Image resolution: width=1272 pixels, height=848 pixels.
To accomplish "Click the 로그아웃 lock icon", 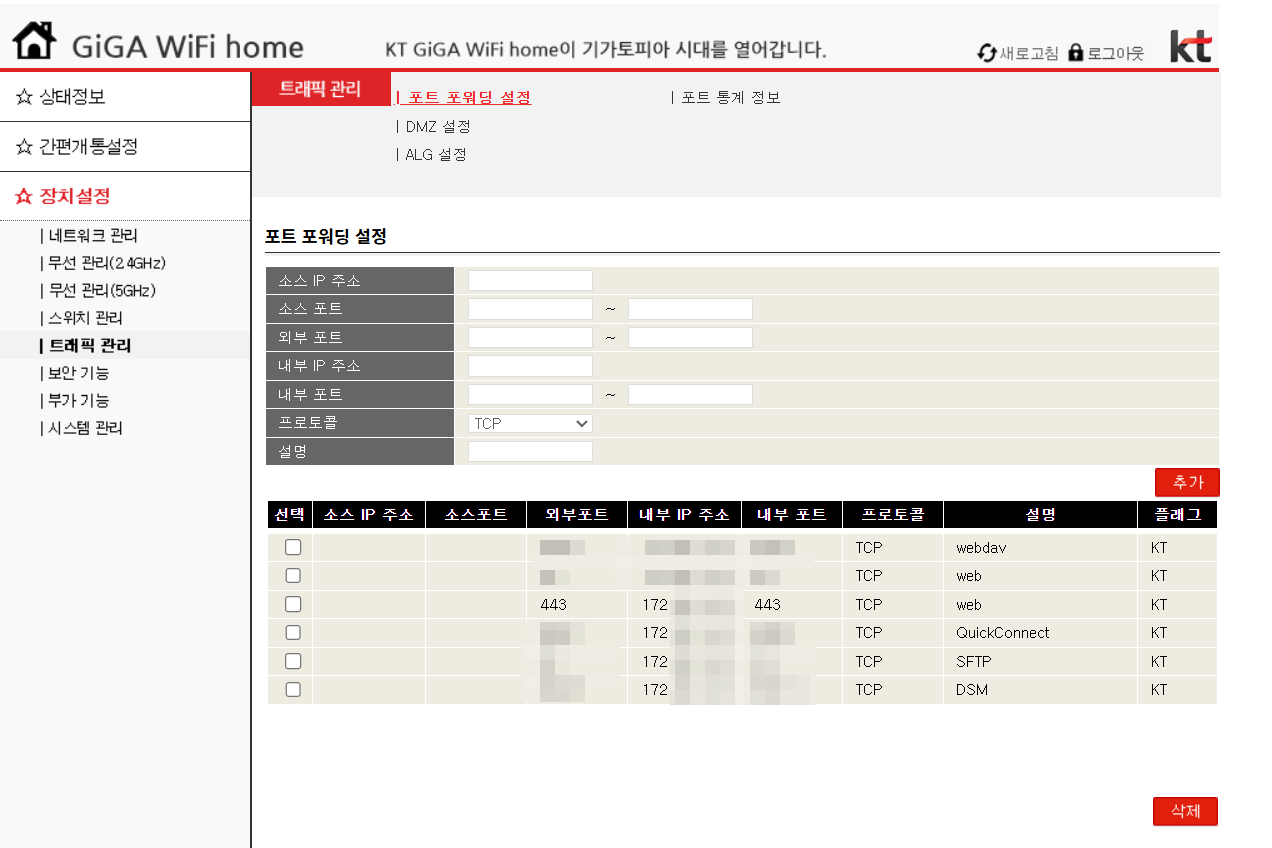I will (x=1076, y=52).
